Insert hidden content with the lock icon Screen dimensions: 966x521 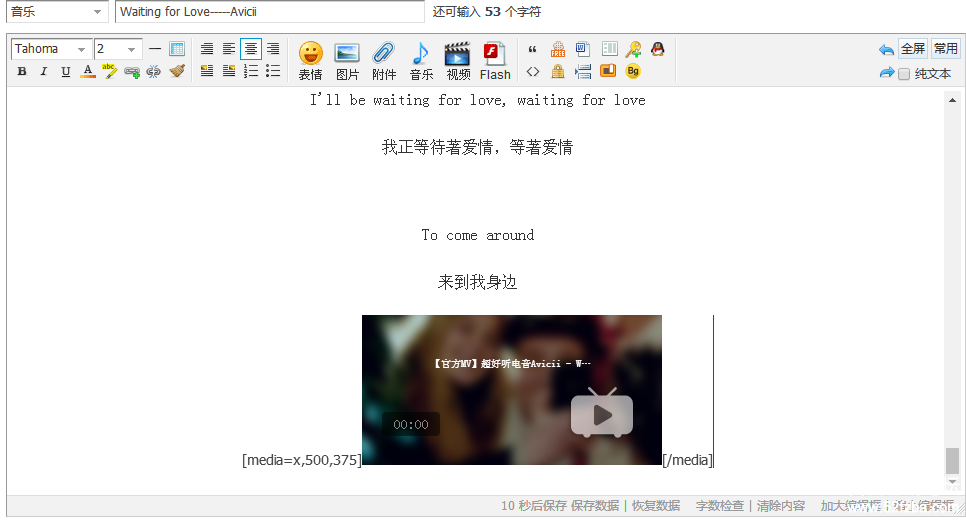point(558,71)
